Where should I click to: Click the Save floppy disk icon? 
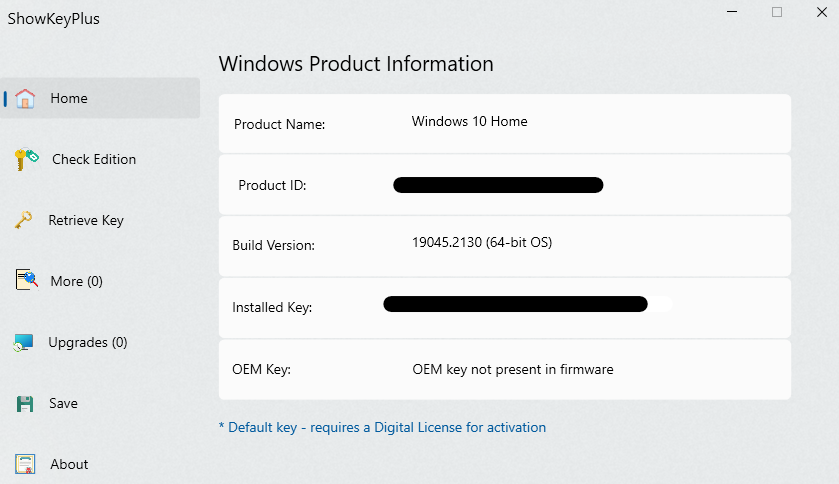26,404
